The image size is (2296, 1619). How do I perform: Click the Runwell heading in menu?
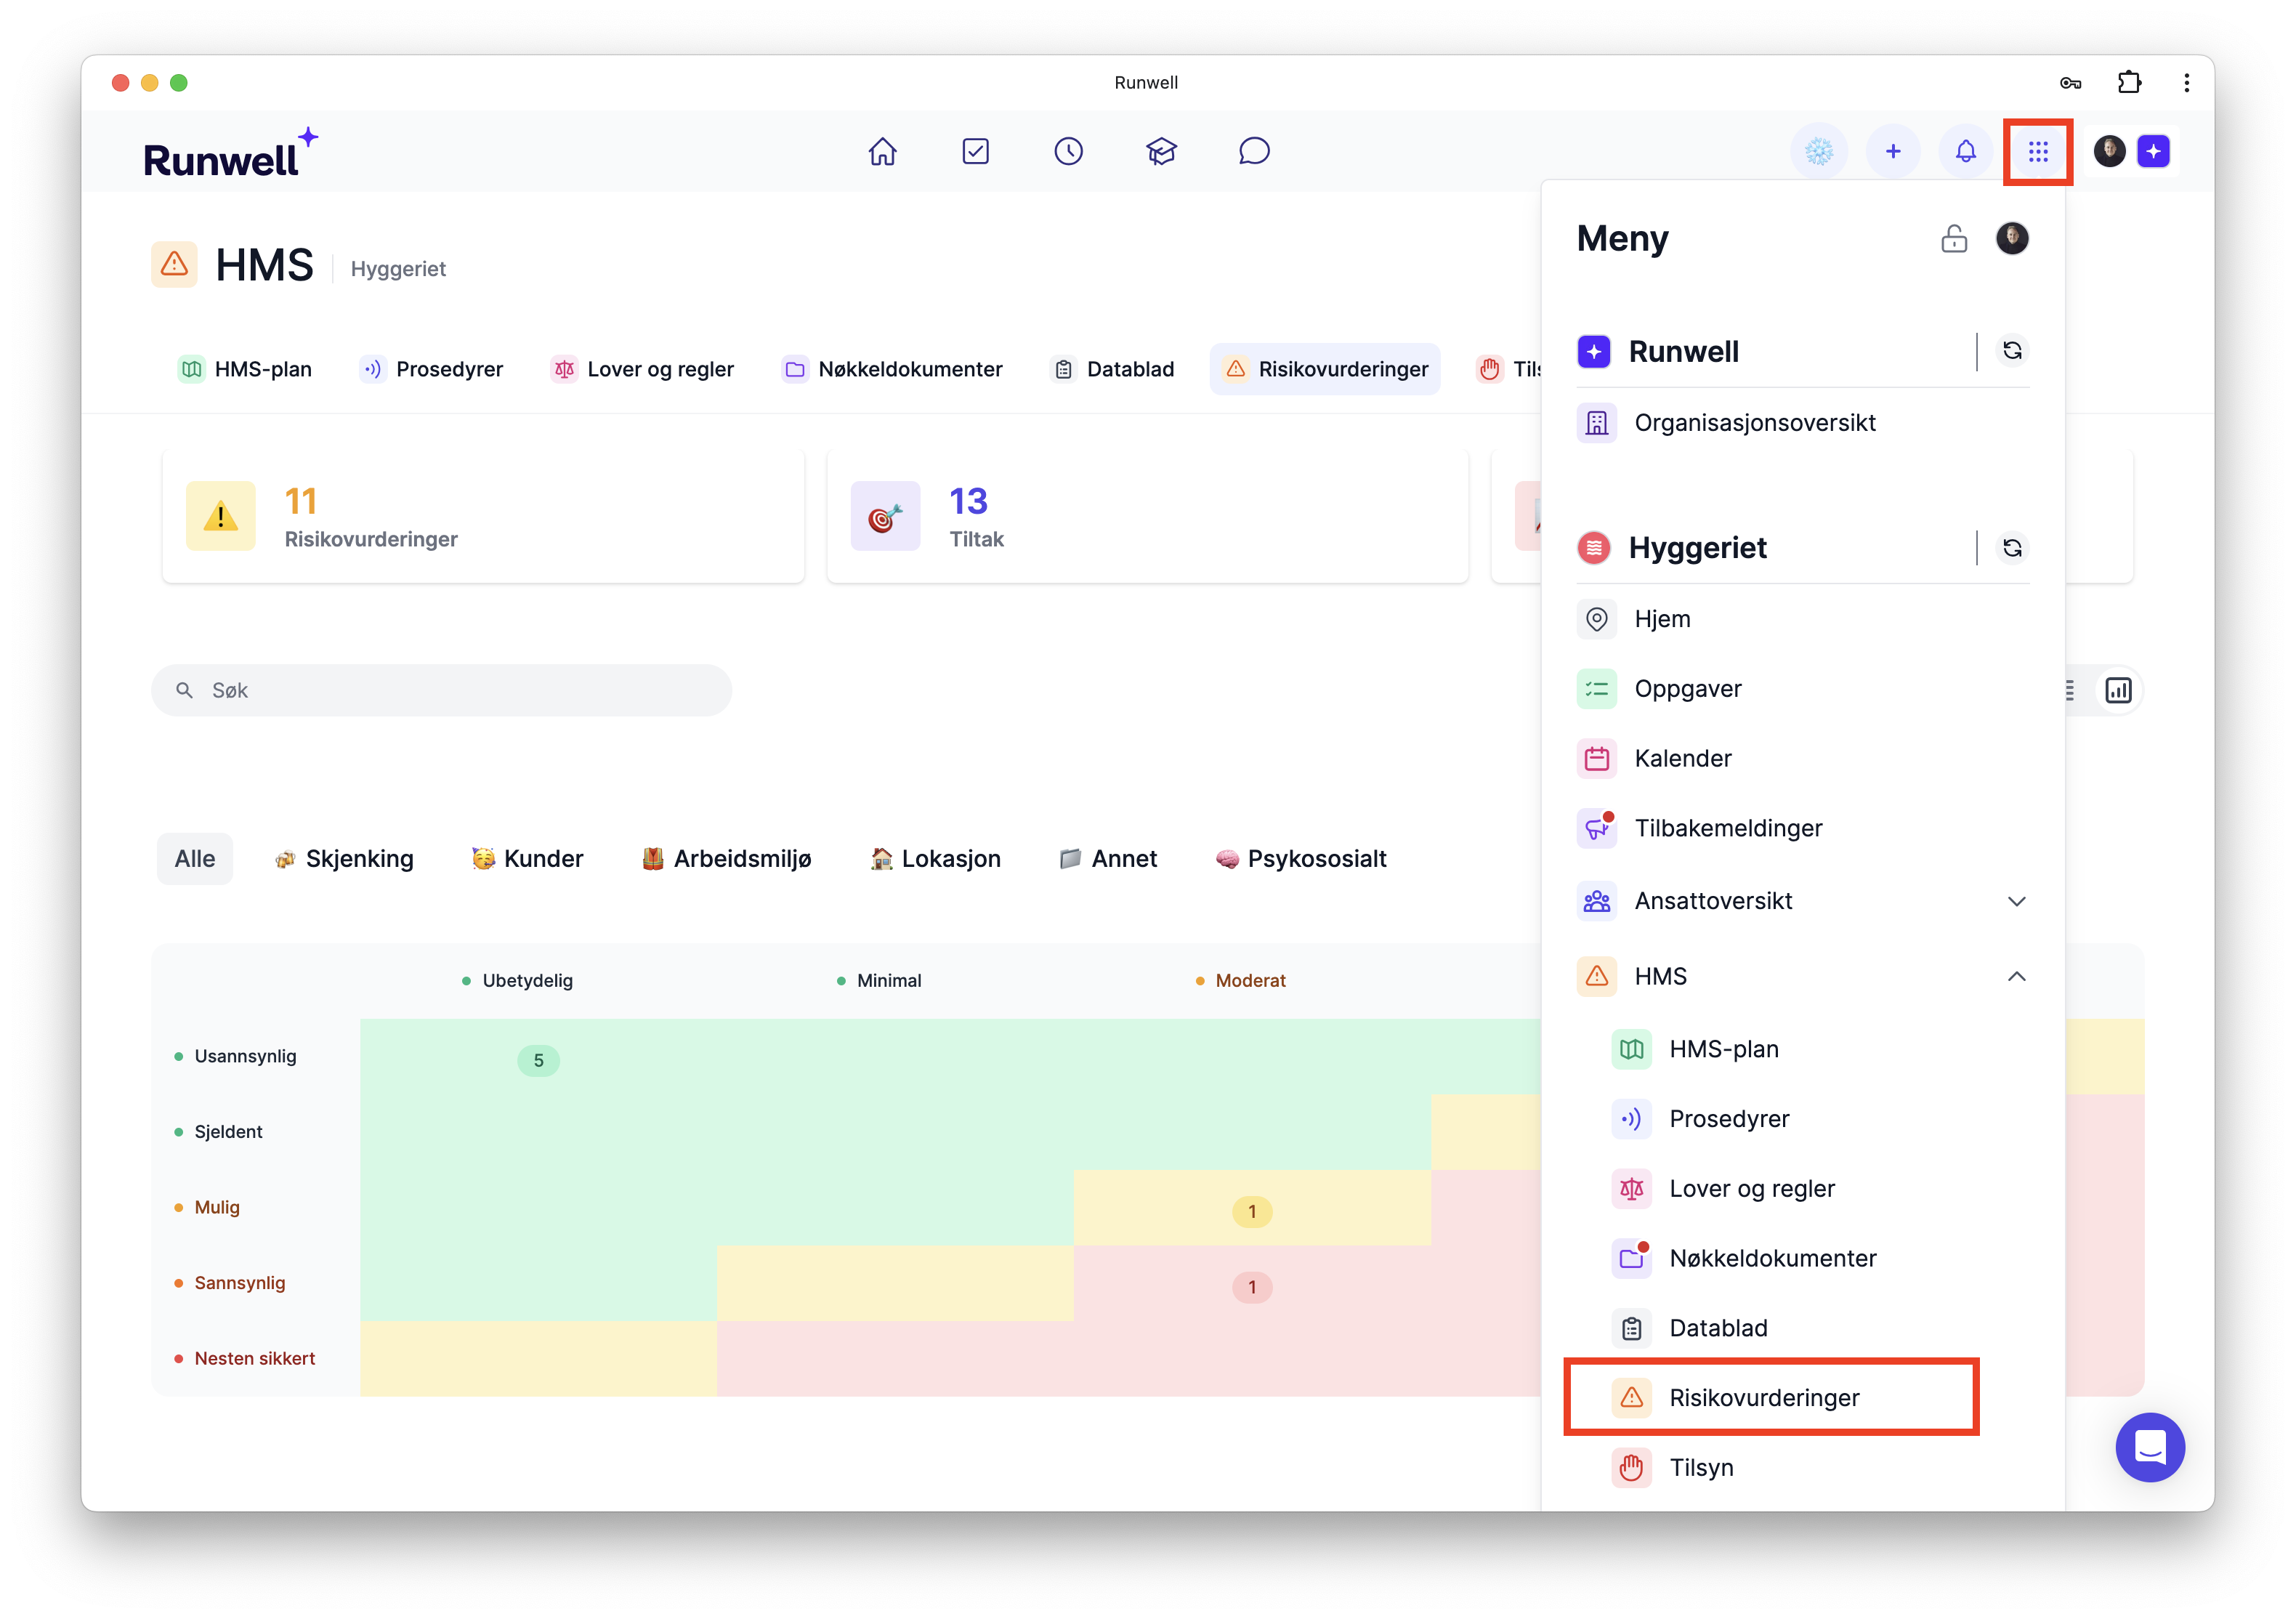pos(1683,351)
